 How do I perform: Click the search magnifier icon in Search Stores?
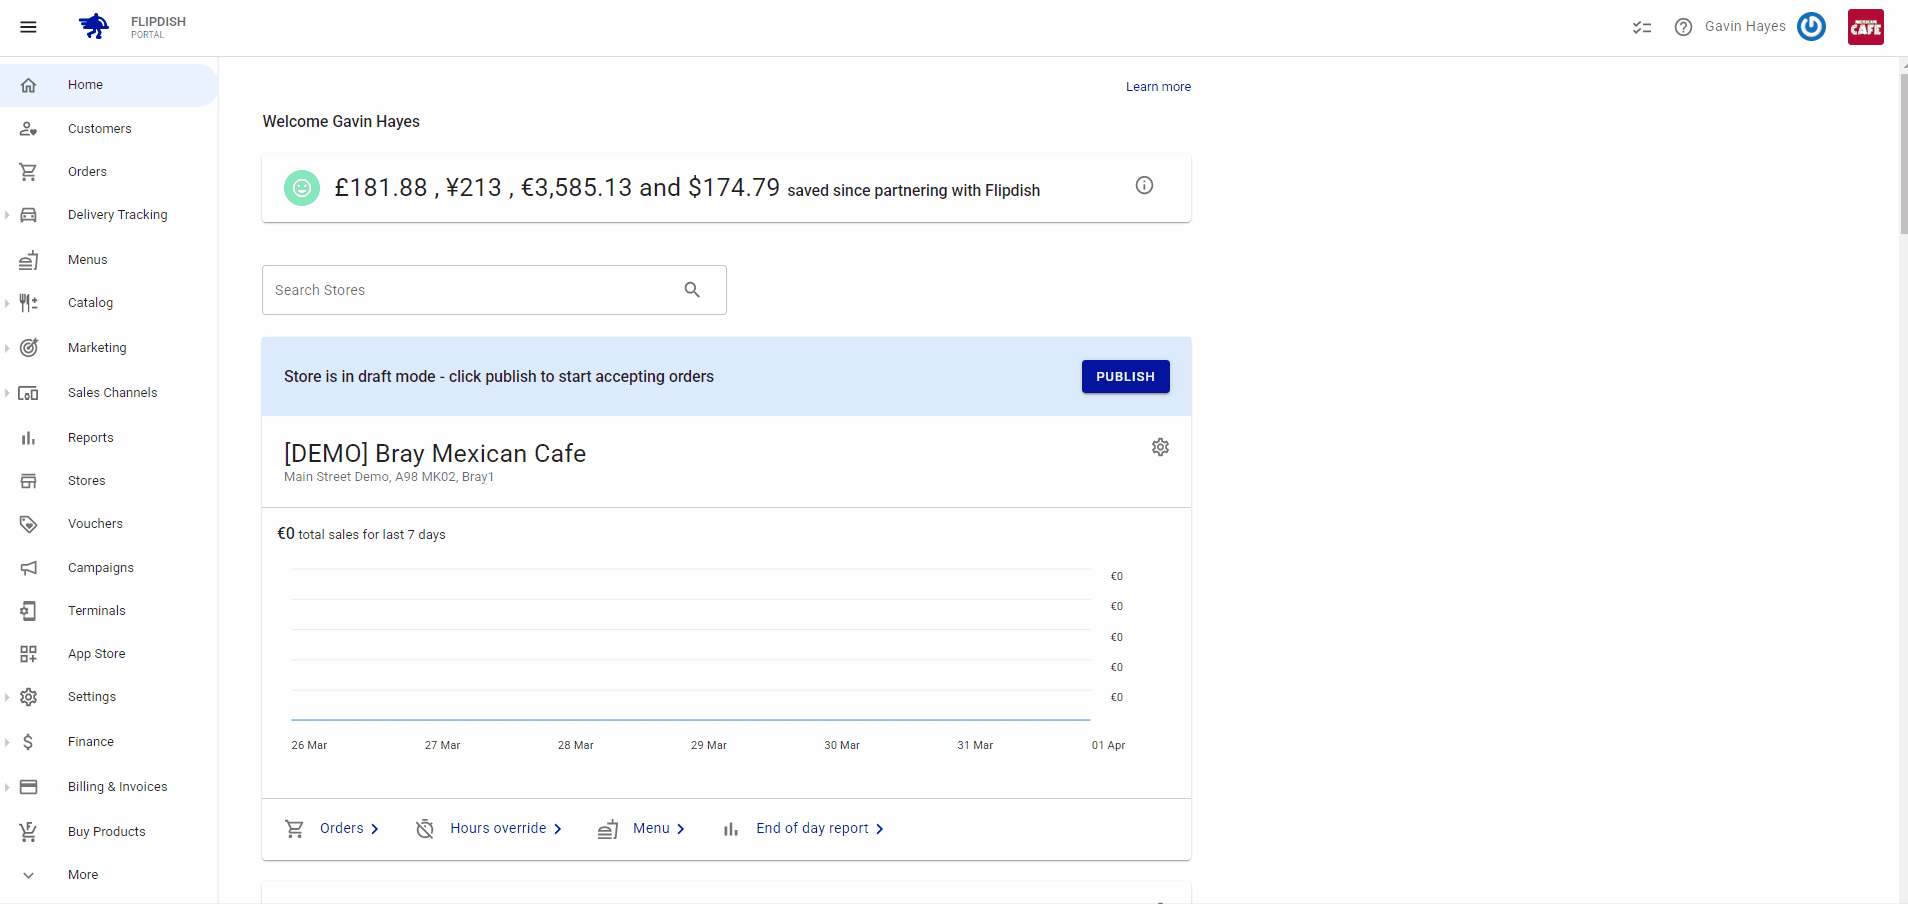click(x=692, y=290)
